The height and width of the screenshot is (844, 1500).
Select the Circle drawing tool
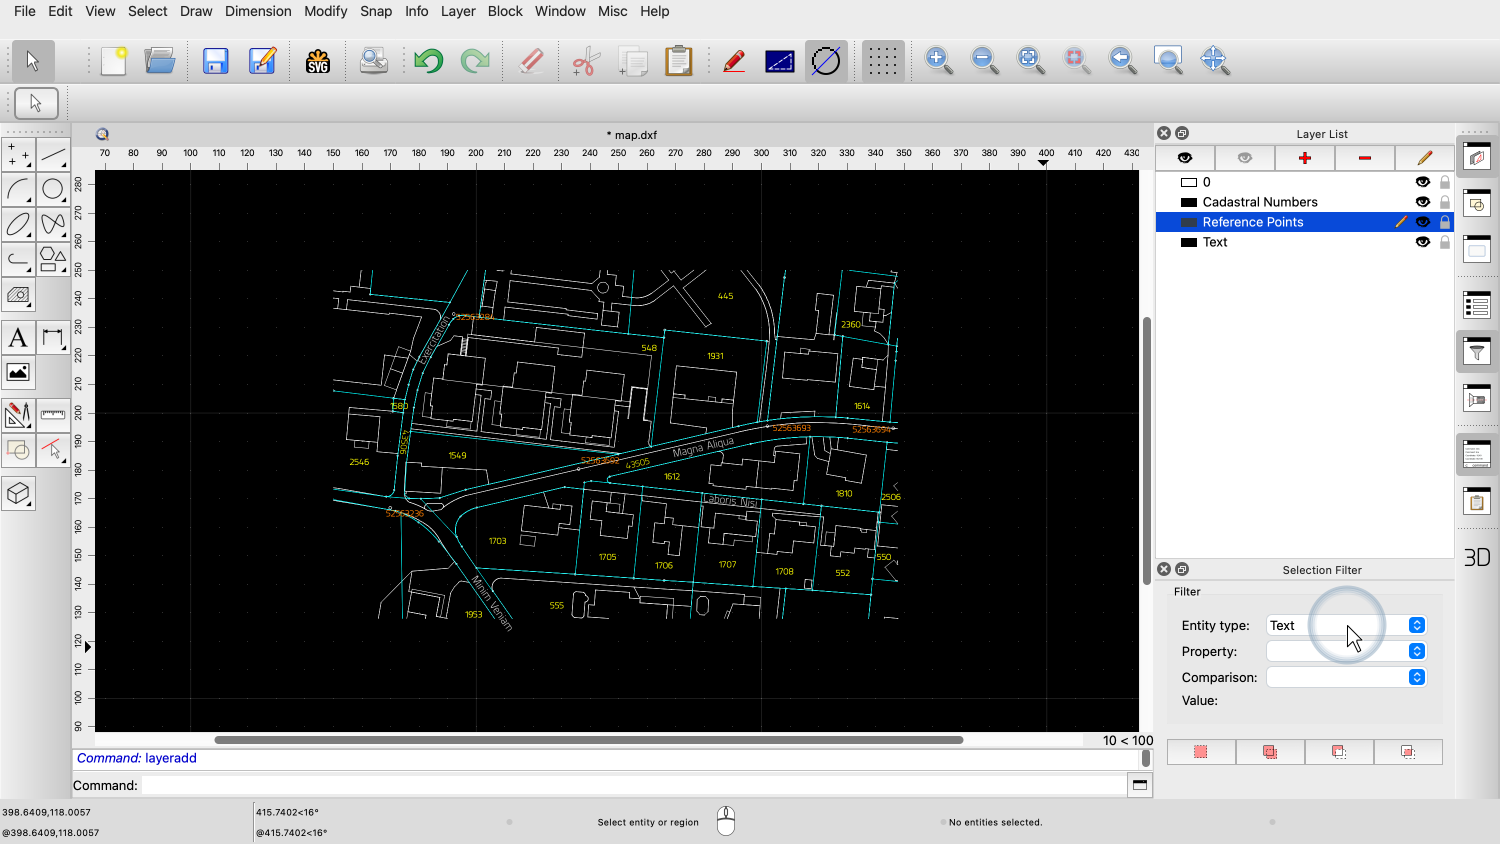[x=53, y=189]
